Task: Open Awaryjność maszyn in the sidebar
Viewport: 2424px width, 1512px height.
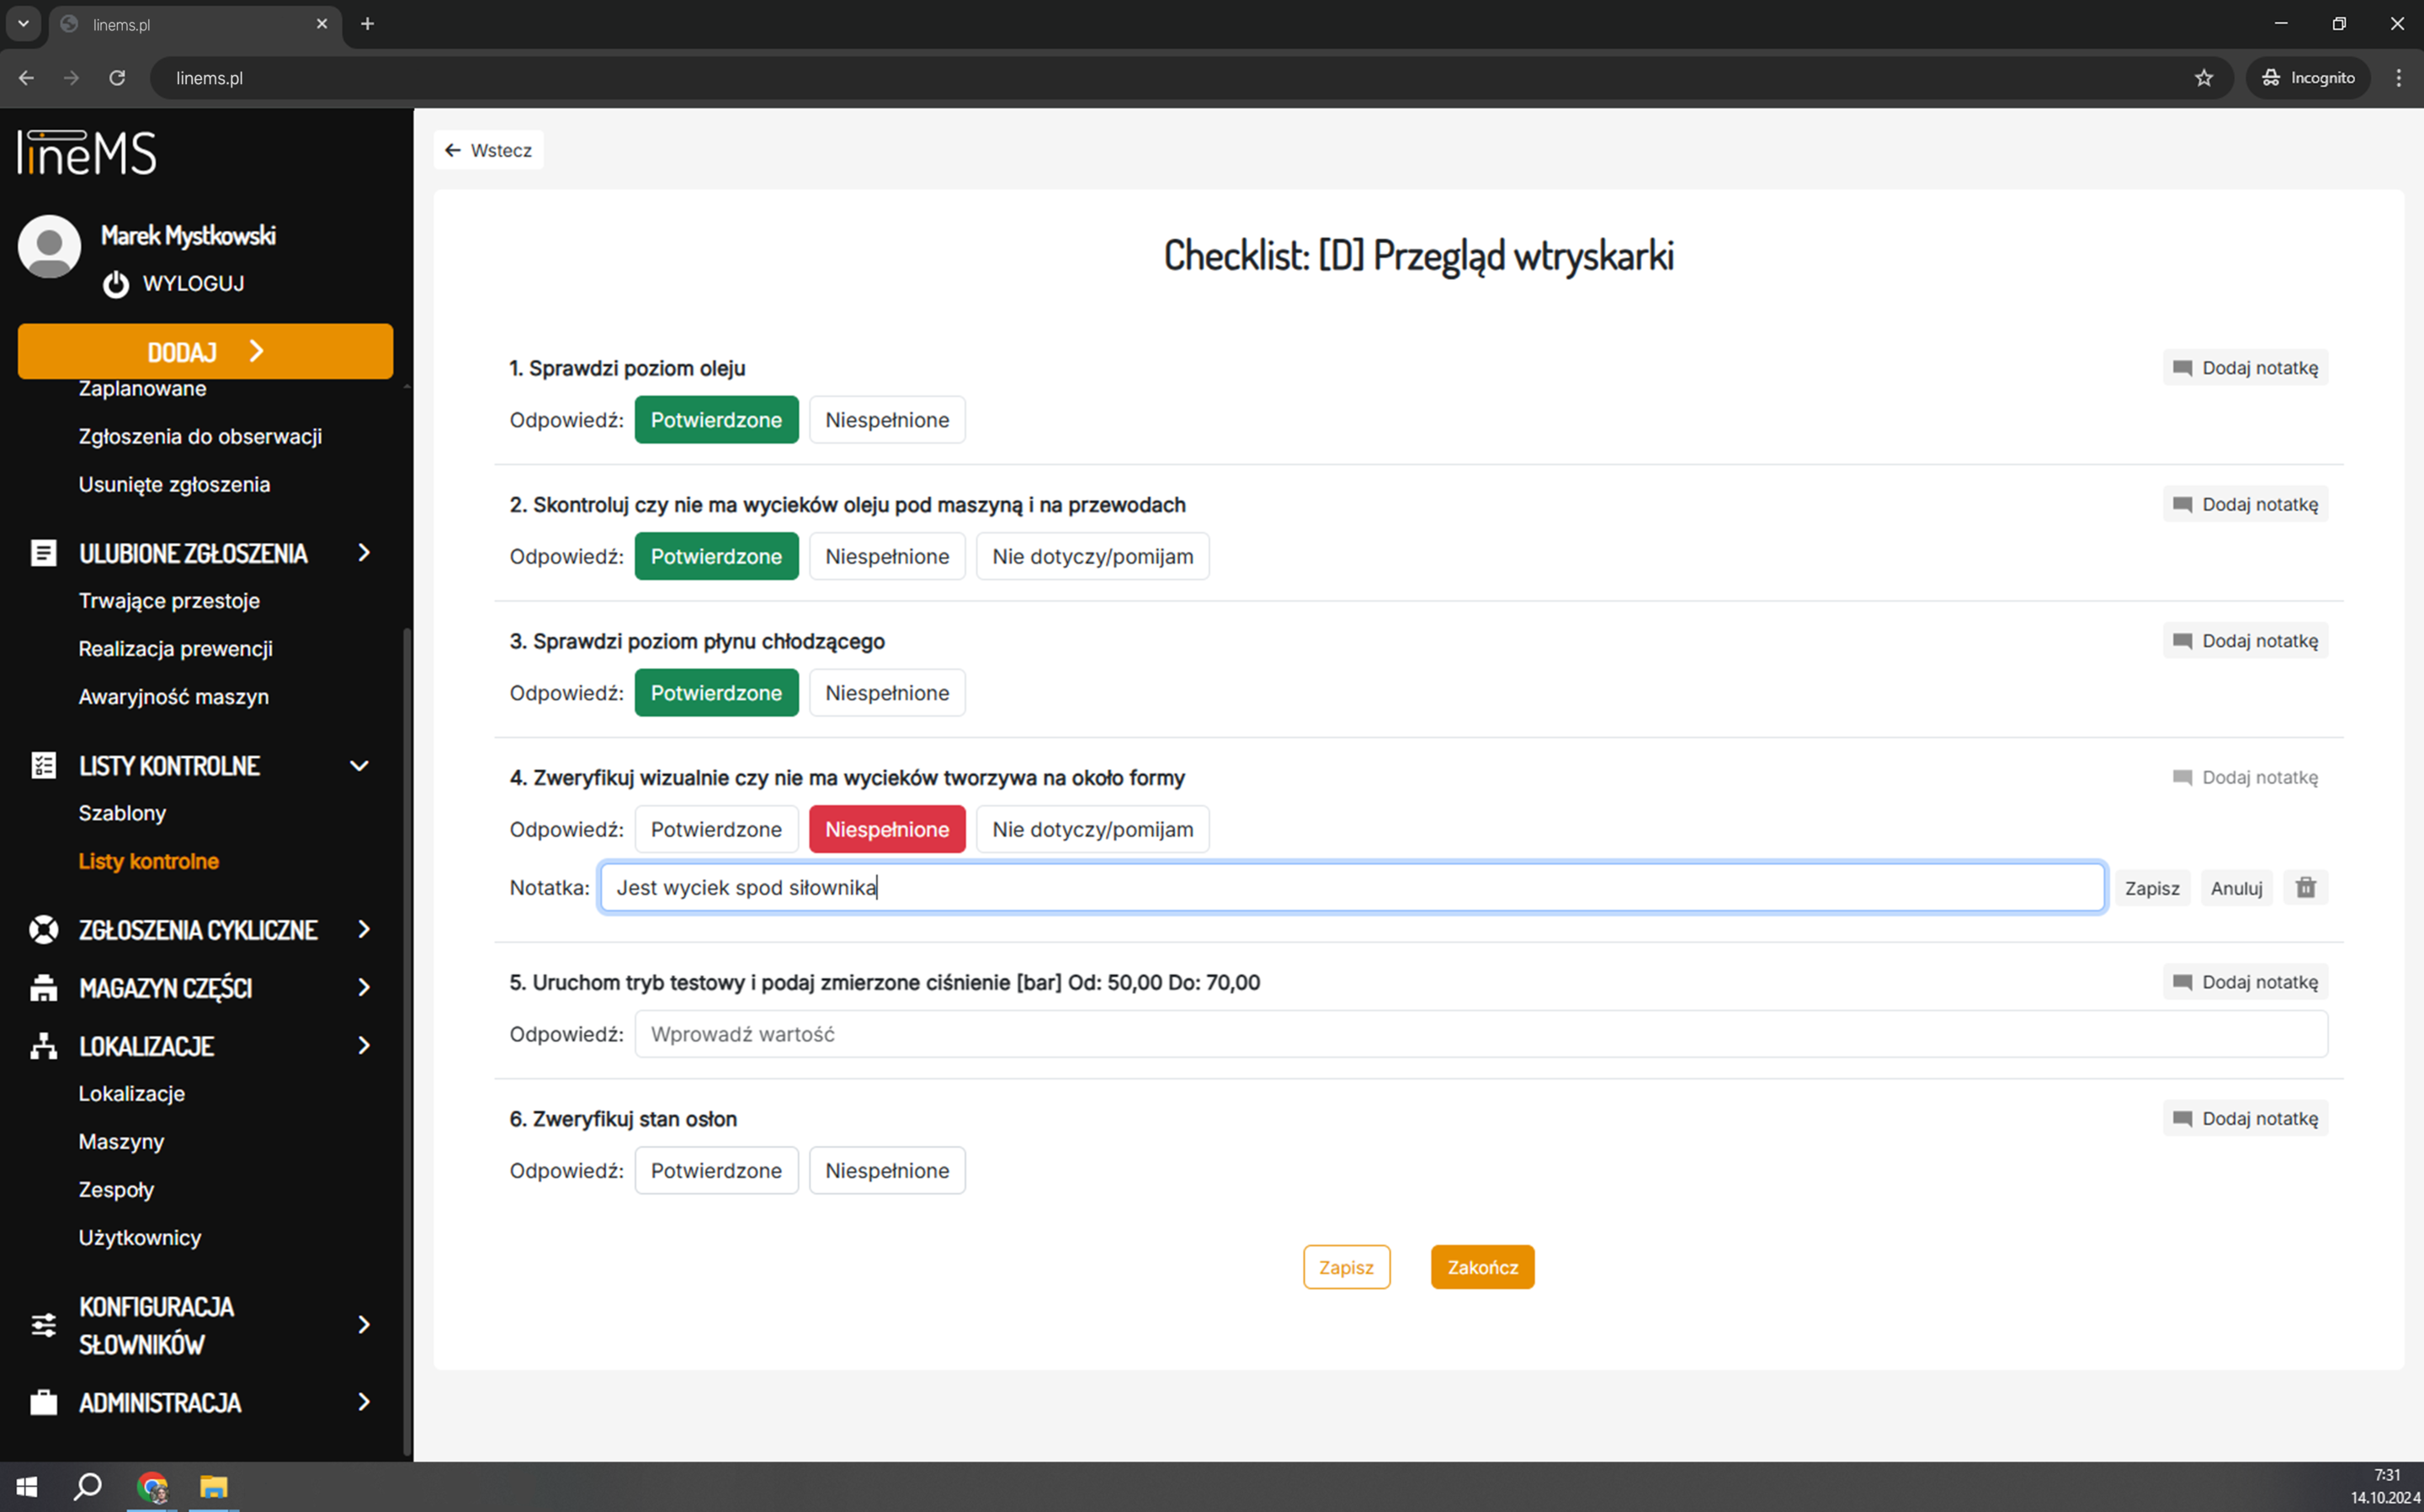Action: pos(173,697)
